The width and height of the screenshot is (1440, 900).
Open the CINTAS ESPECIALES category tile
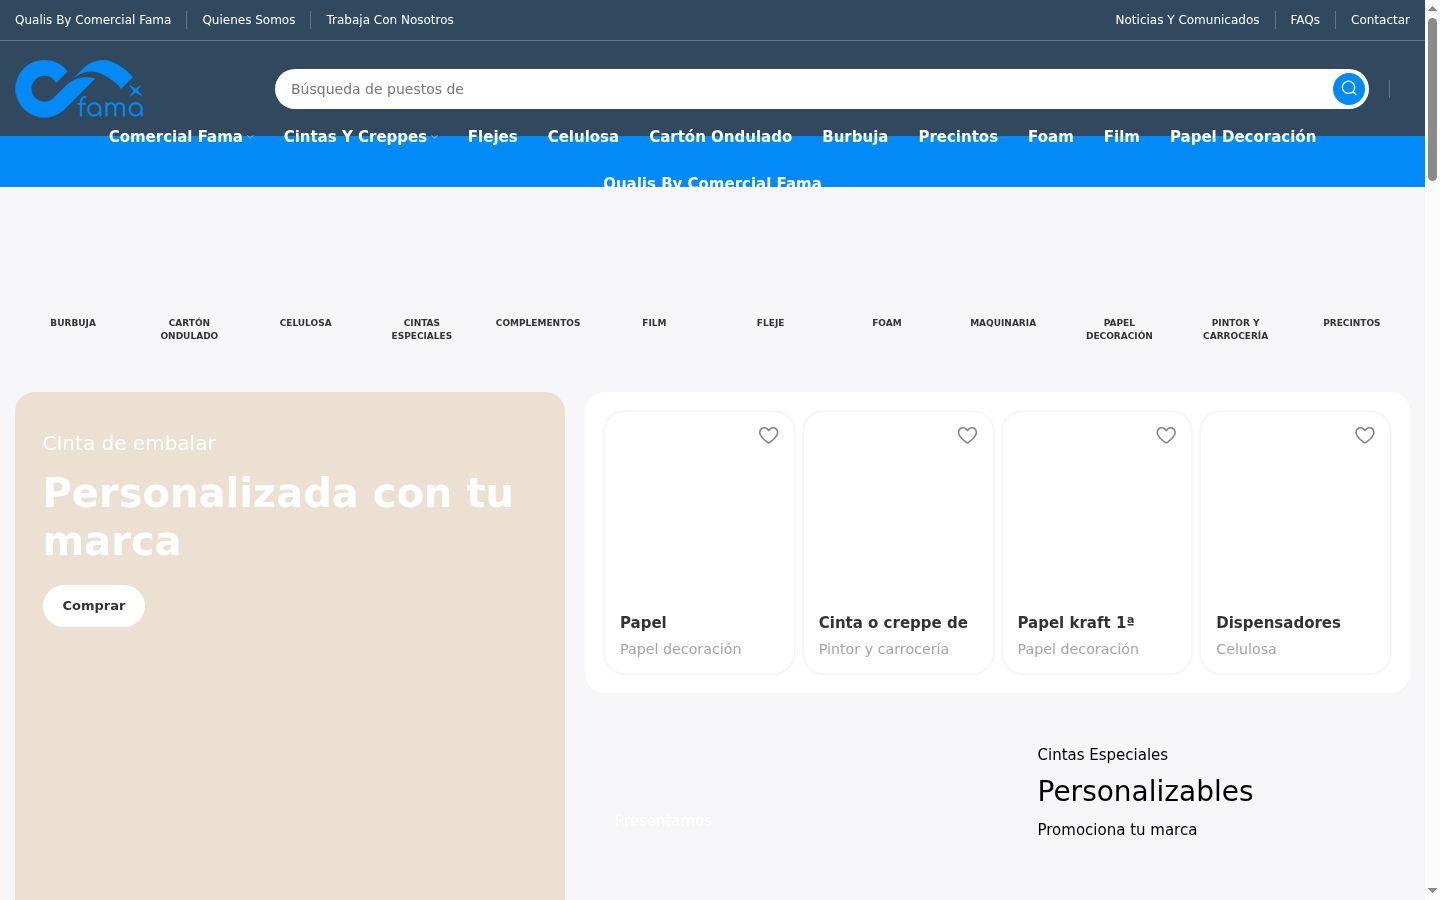[422, 329]
